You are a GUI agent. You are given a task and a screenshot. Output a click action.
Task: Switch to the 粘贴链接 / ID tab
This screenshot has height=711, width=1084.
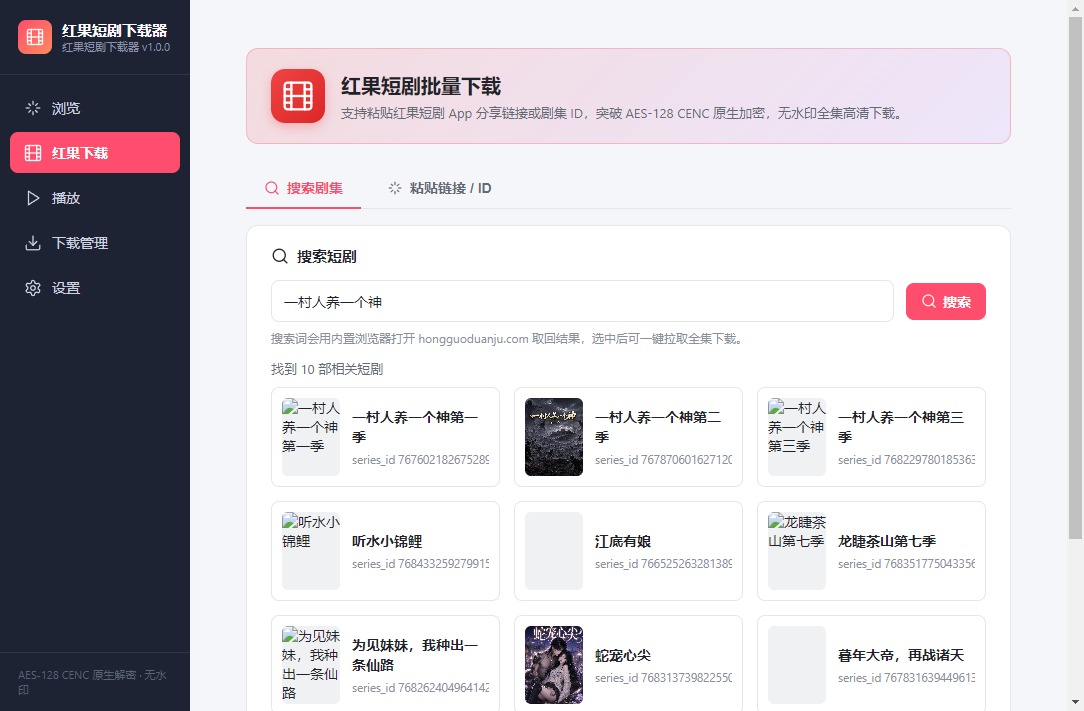(x=440, y=188)
